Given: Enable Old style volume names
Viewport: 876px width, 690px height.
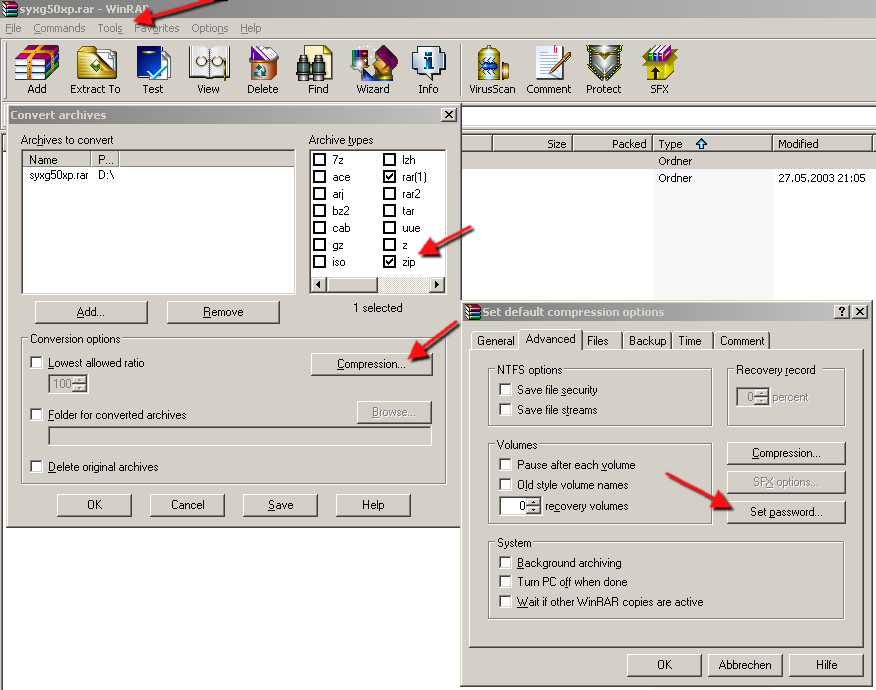Looking at the screenshot, I should click(x=505, y=484).
